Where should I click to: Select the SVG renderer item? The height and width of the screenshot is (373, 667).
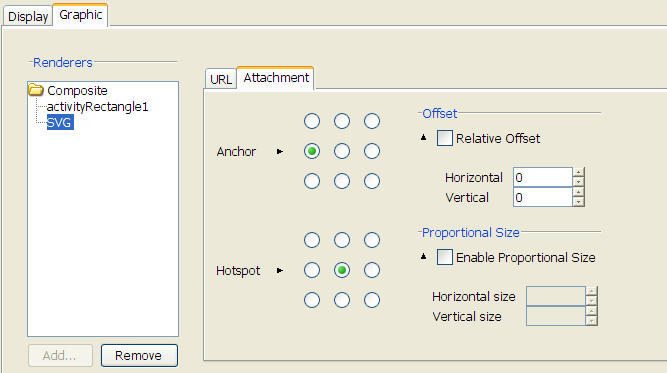click(60, 122)
